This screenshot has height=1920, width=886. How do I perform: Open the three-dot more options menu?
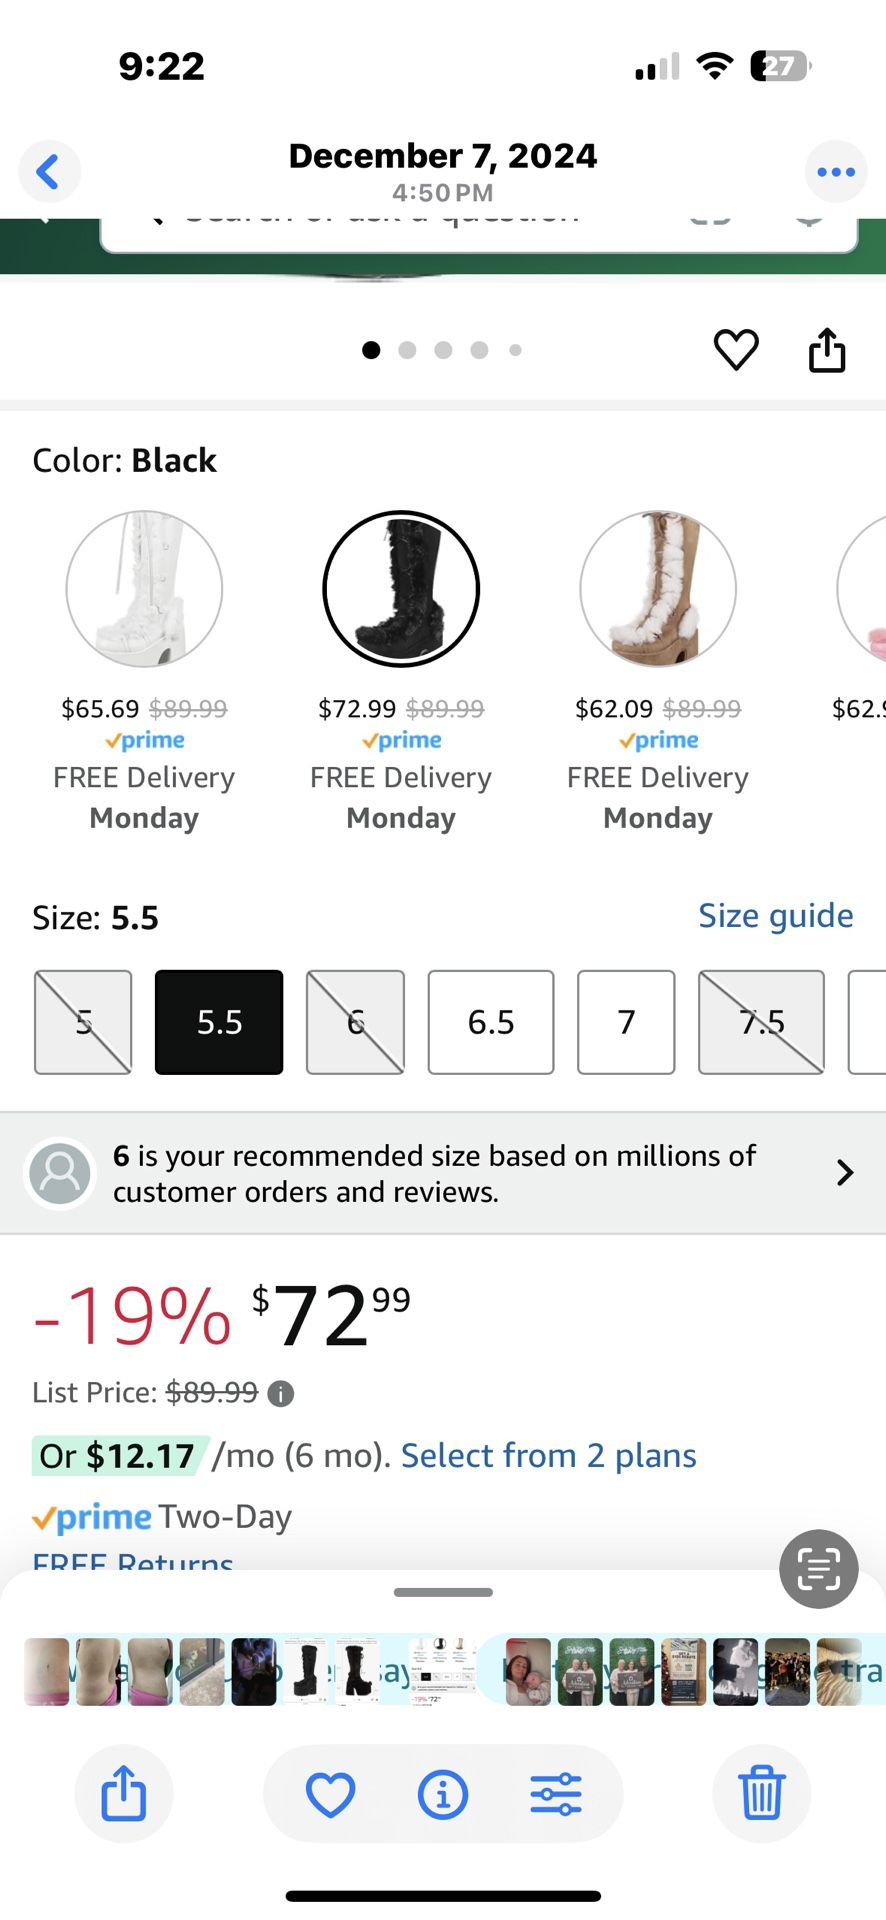pos(835,172)
